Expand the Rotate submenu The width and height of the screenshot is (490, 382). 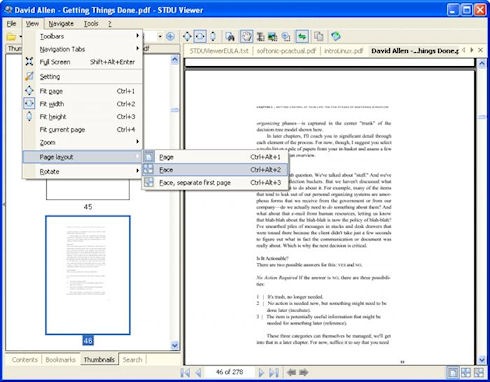[83, 172]
